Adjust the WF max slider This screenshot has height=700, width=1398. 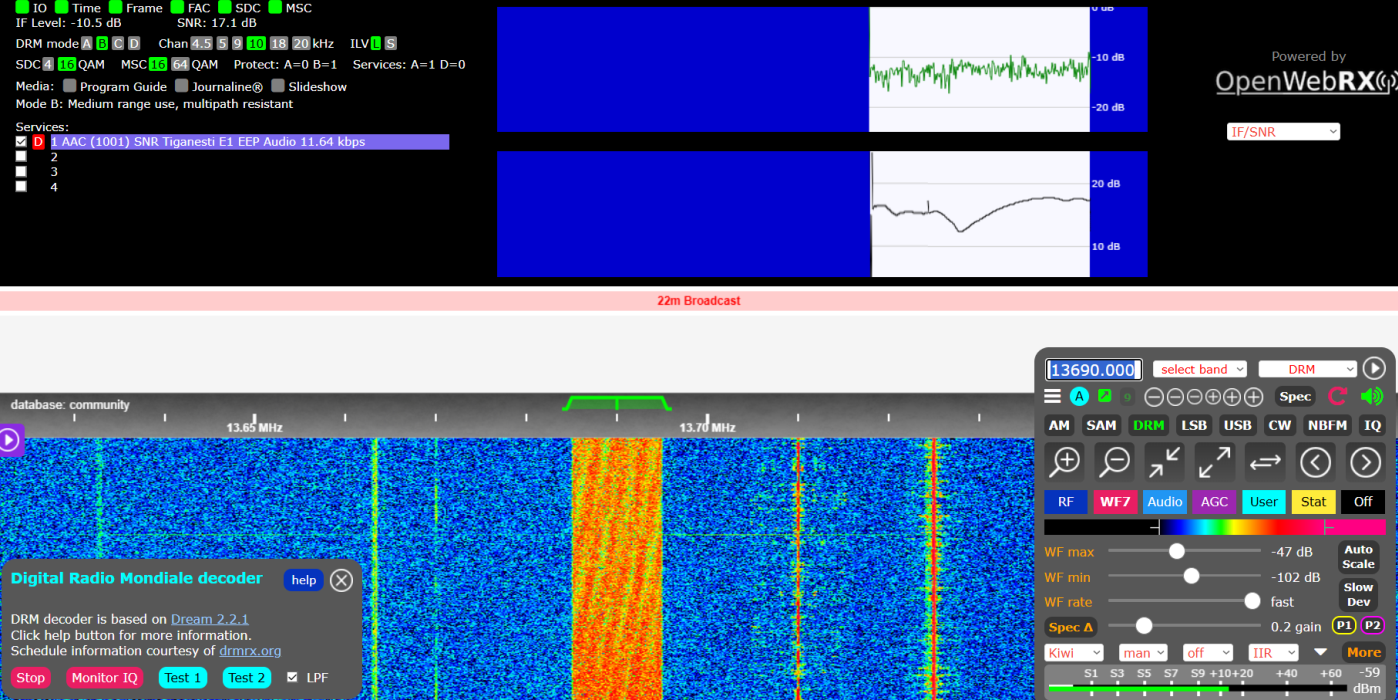pyautogui.click(x=1176, y=551)
